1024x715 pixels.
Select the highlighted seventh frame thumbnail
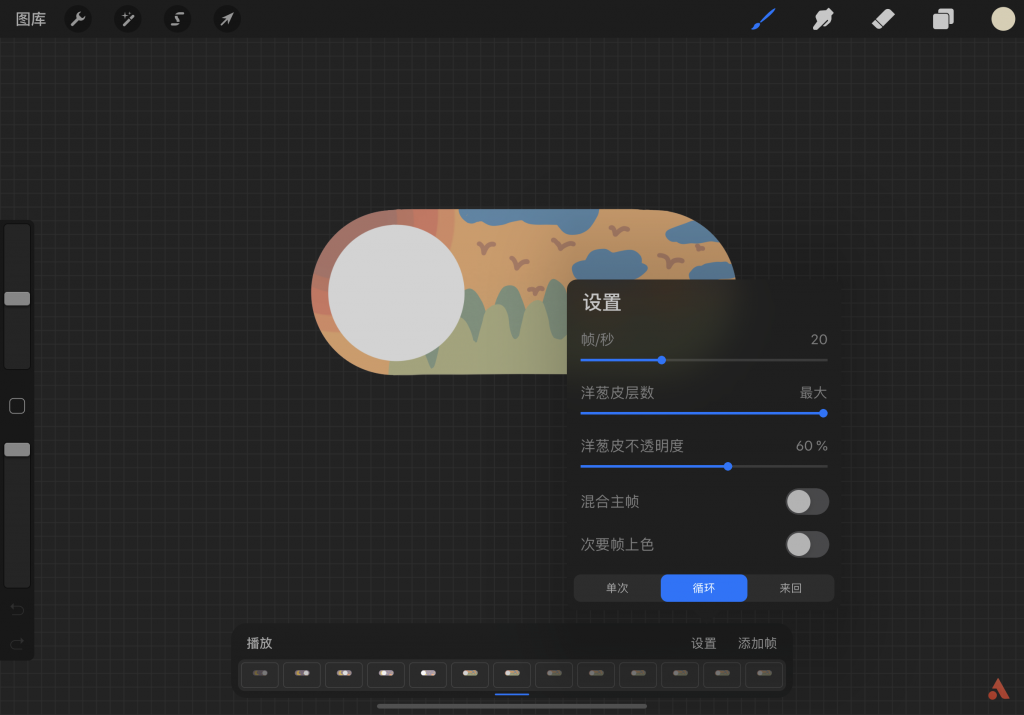pos(512,675)
